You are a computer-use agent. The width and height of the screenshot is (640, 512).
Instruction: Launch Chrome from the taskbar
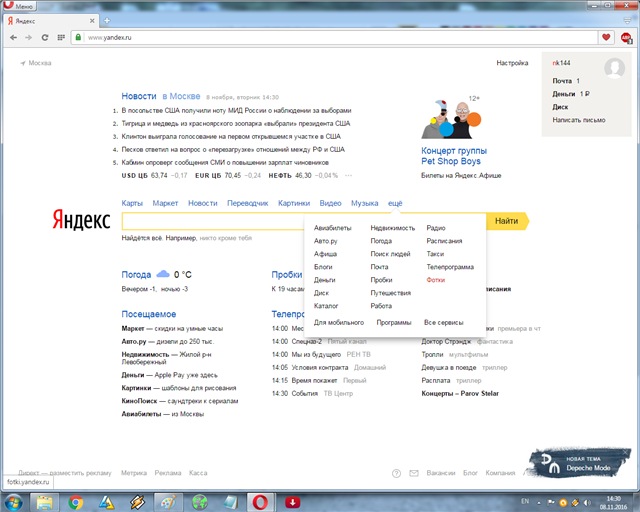click(x=76, y=502)
